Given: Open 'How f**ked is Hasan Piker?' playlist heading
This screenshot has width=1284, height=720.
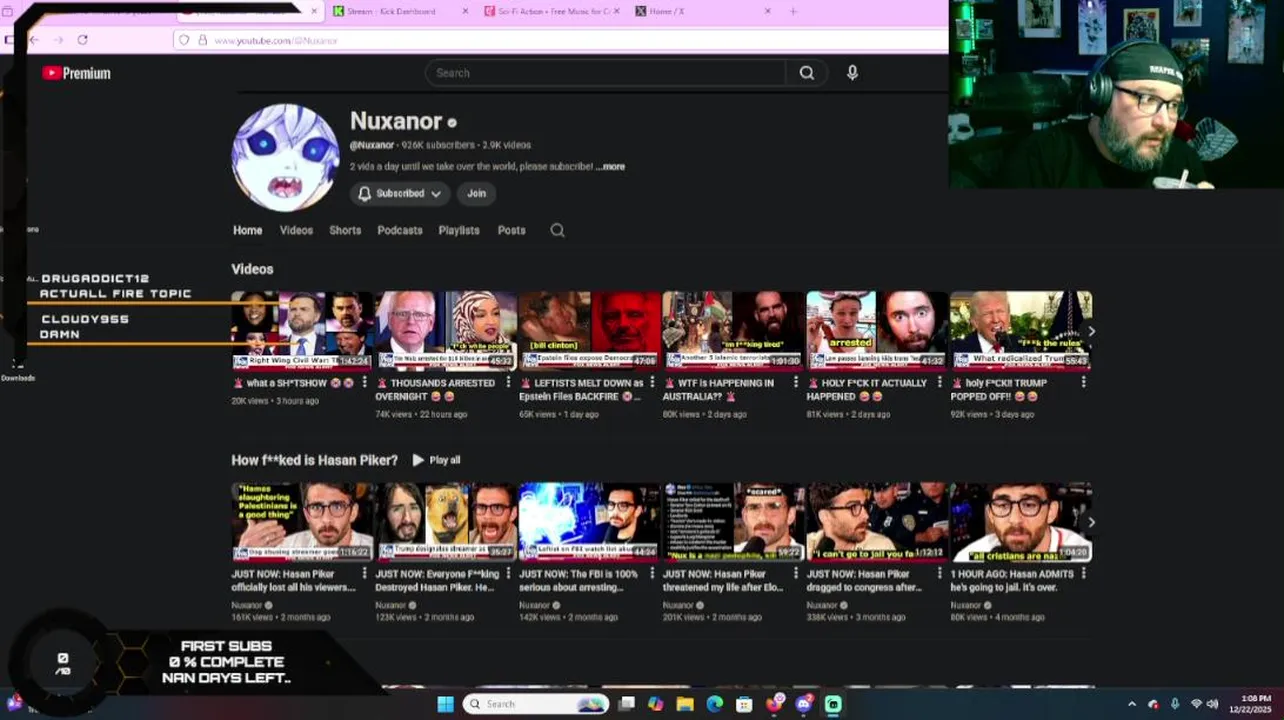Looking at the screenshot, I should click(x=314, y=460).
